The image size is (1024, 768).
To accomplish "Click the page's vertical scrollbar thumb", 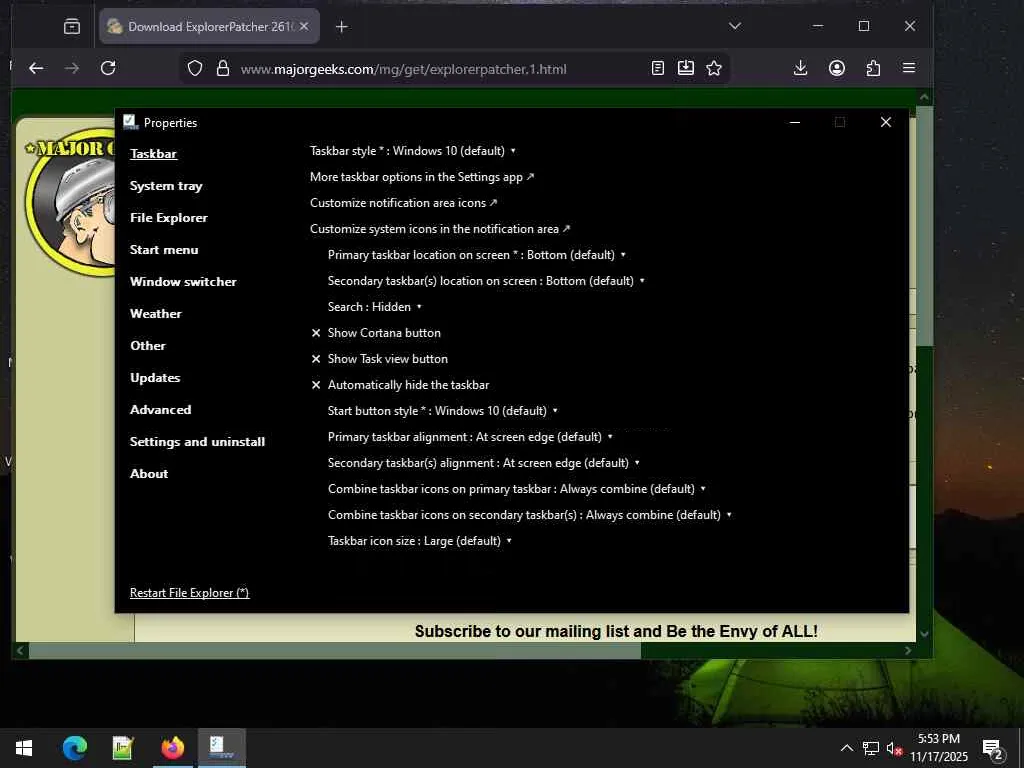I will [x=924, y=225].
